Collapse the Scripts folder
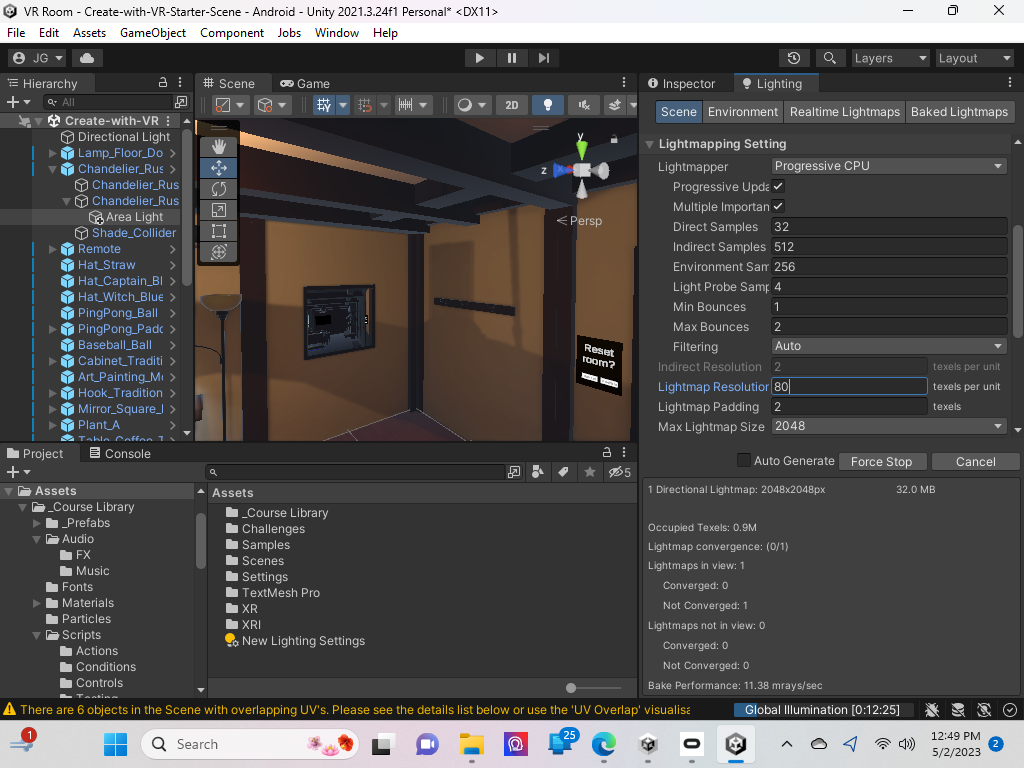Image resolution: width=1024 pixels, height=768 pixels. (x=37, y=635)
